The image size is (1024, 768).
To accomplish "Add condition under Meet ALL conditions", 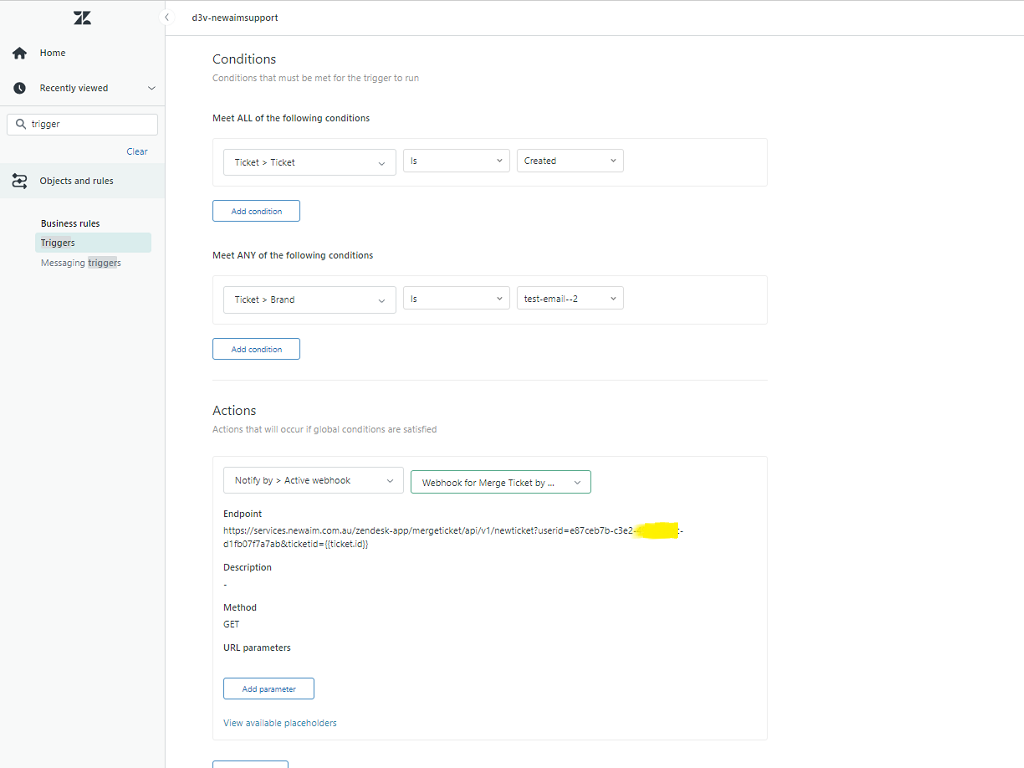I will tap(256, 211).
